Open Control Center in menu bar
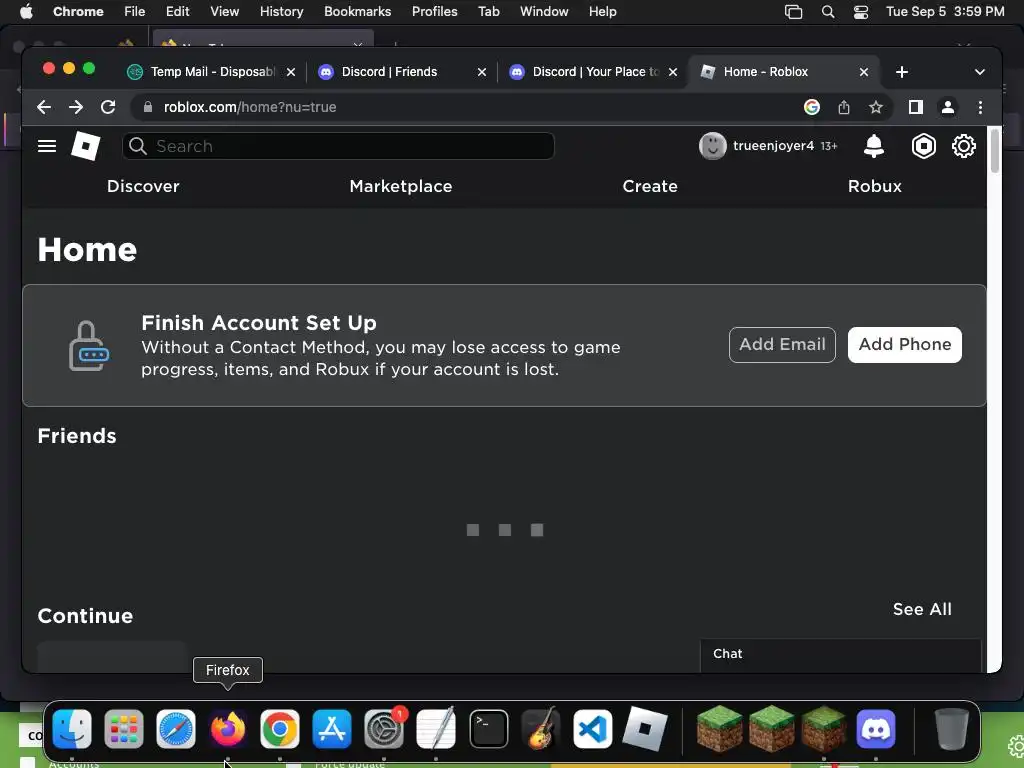Viewport: 1024px width, 768px height. (x=861, y=12)
